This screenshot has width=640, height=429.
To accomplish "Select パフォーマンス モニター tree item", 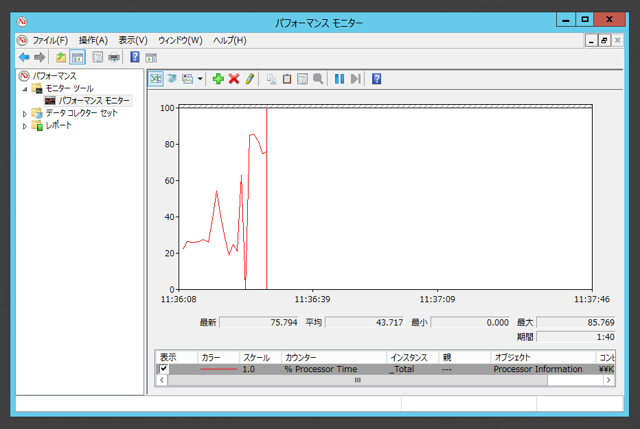I will pyautogui.click(x=94, y=100).
